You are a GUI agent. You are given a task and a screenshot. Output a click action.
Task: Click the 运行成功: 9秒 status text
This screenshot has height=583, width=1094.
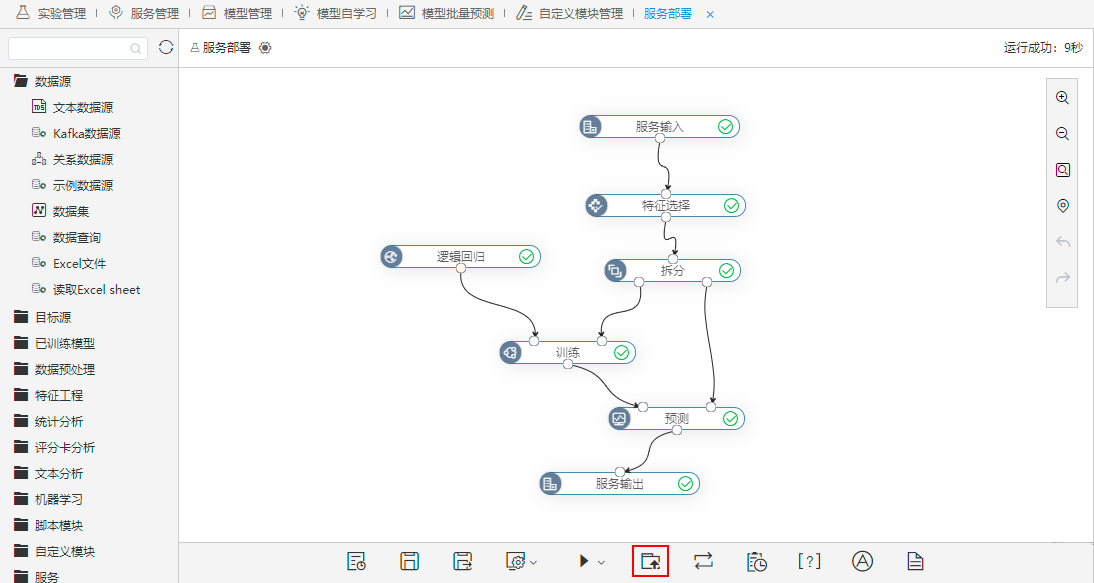tap(1043, 47)
